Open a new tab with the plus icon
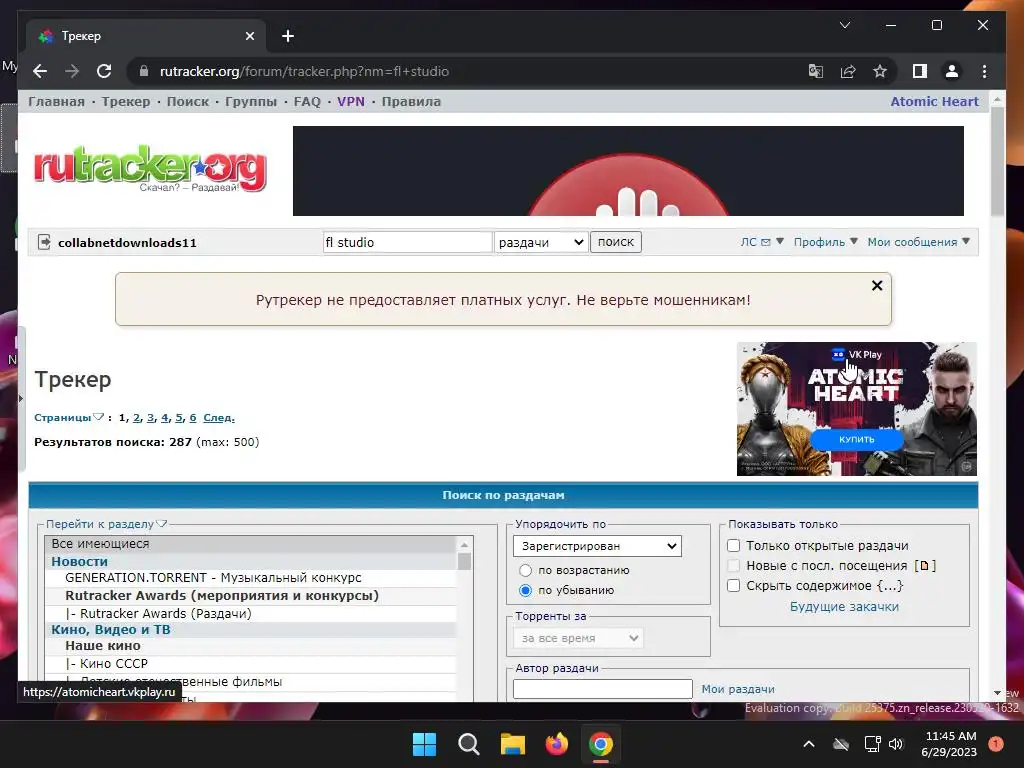1024x768 pixels. click(288, 36)
